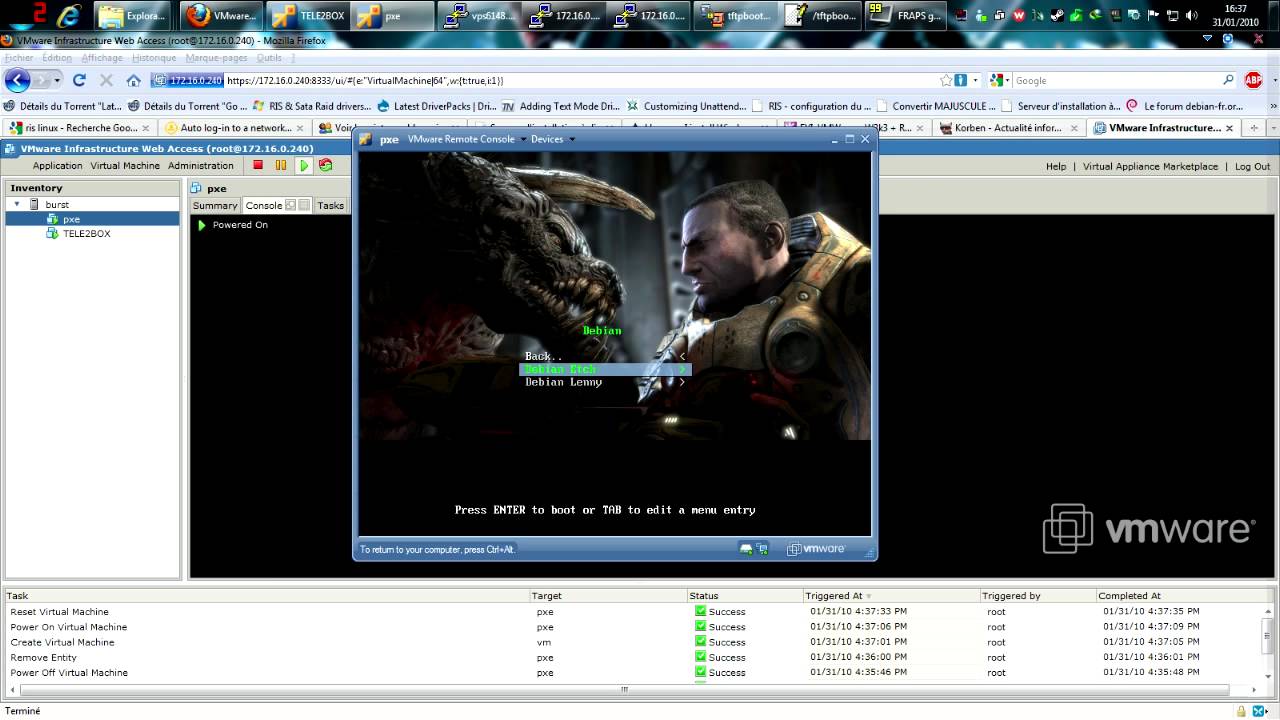Open the TELE2BOX taskbar window
This screenshot has width=1280, height=720.
(x=308, y=16)
